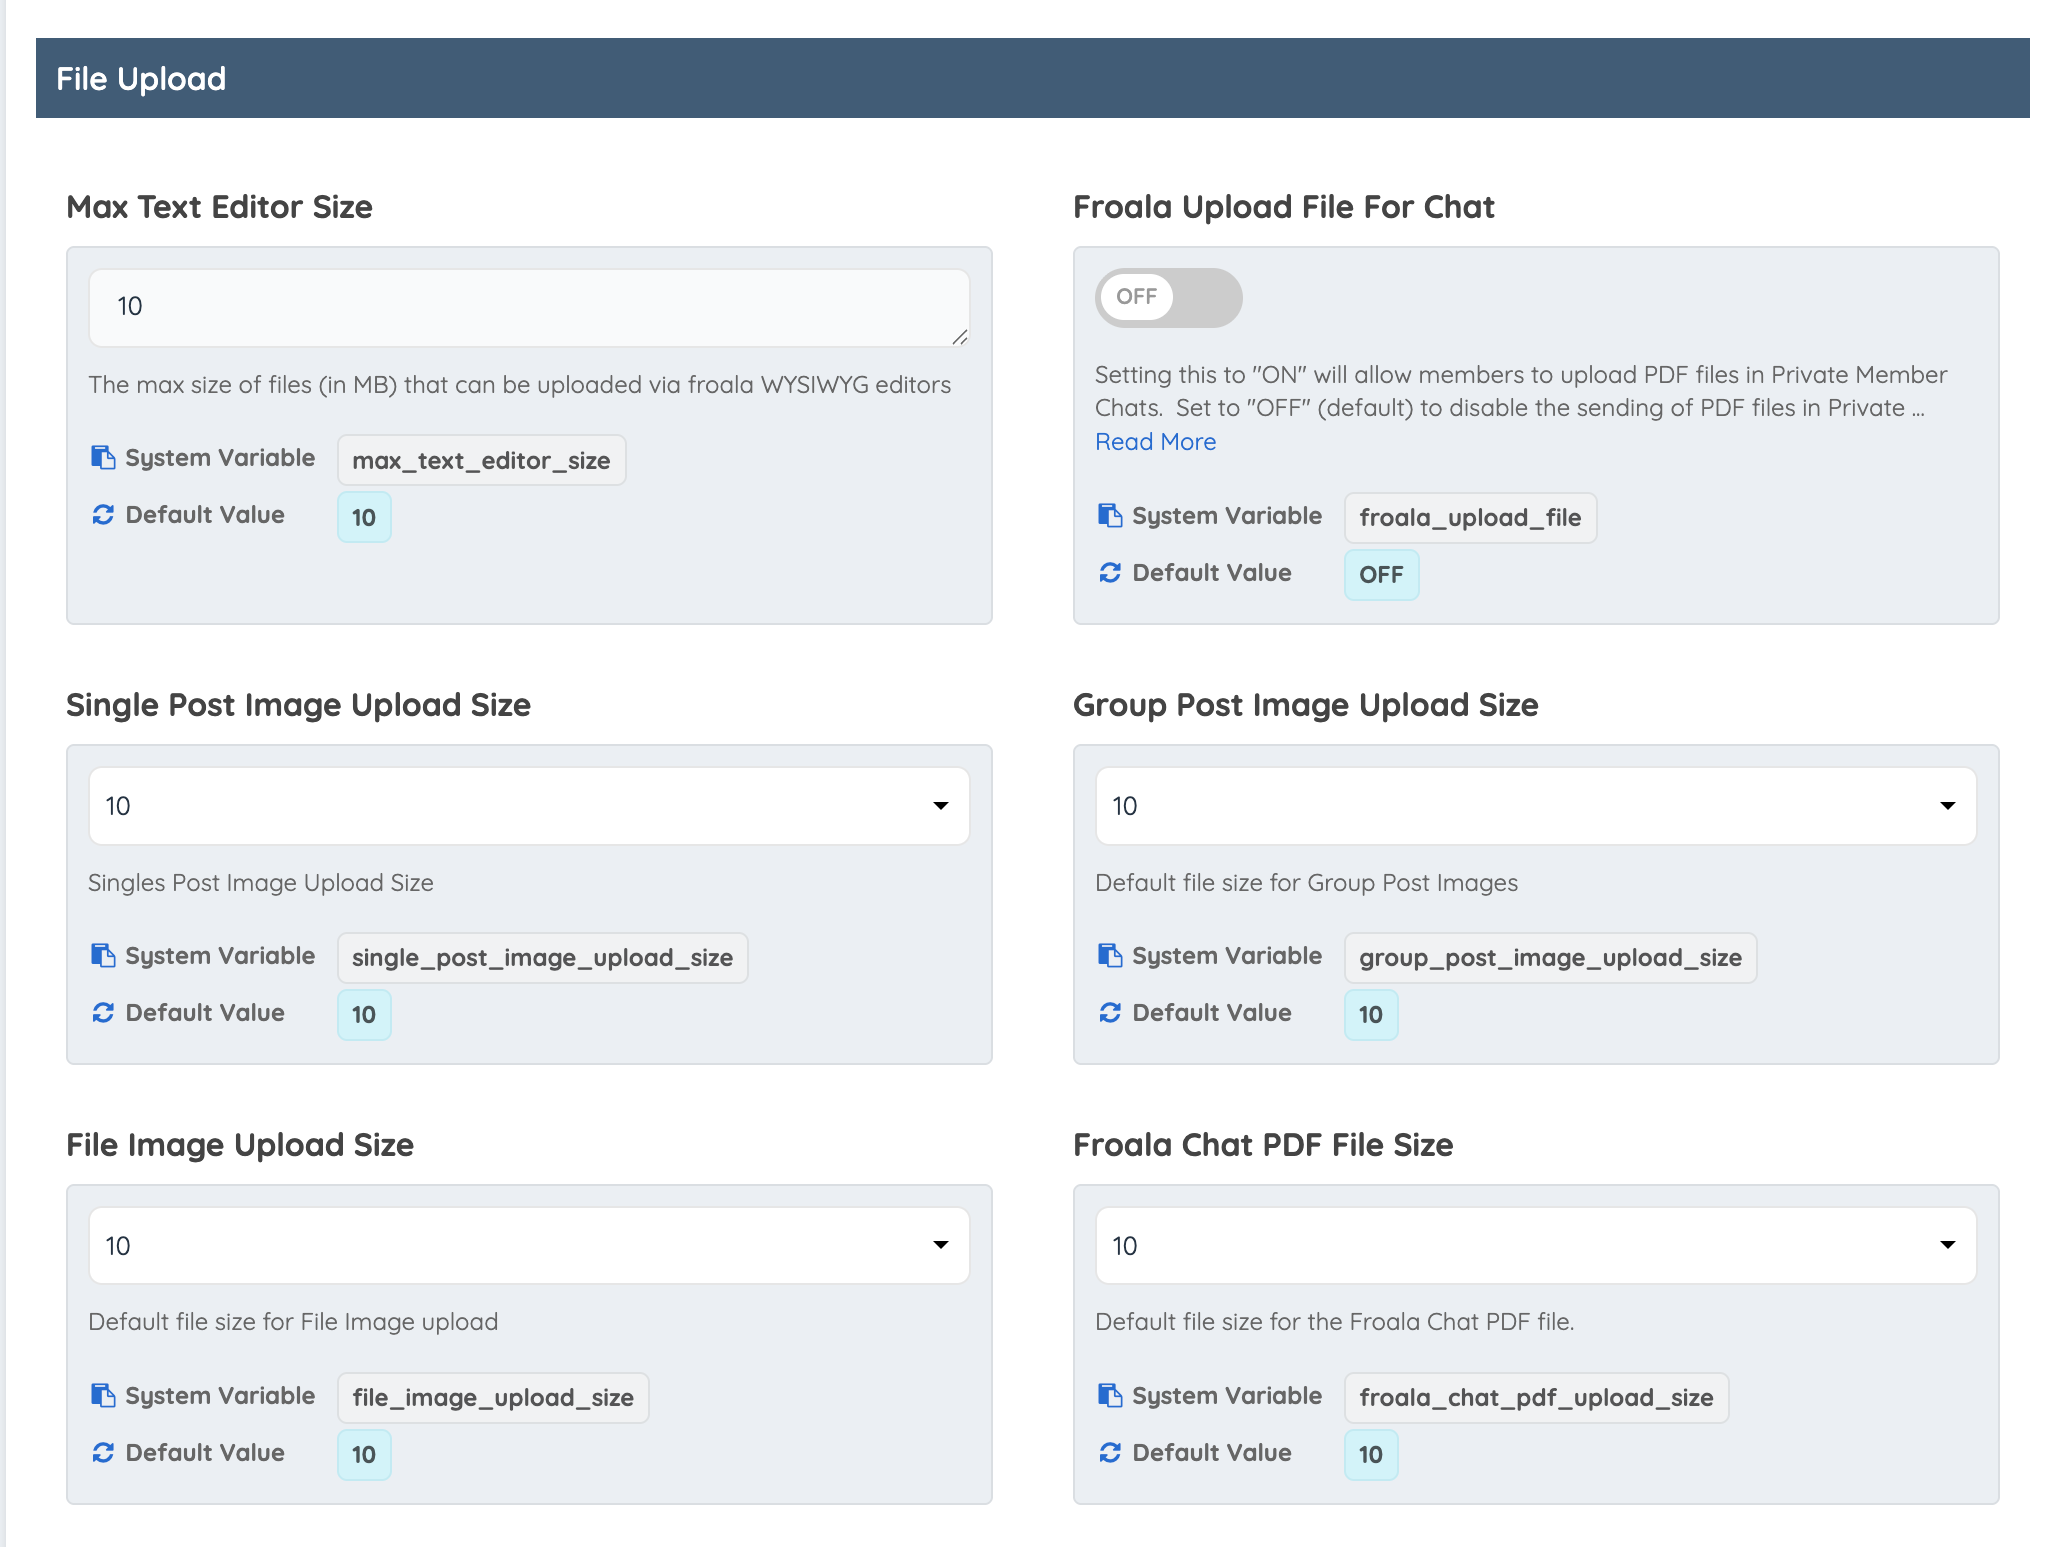Click the reset icon for File Image Upload Size default
The width and height of the screenshot is (2049, 1547).
click(x=103, y=1453)
